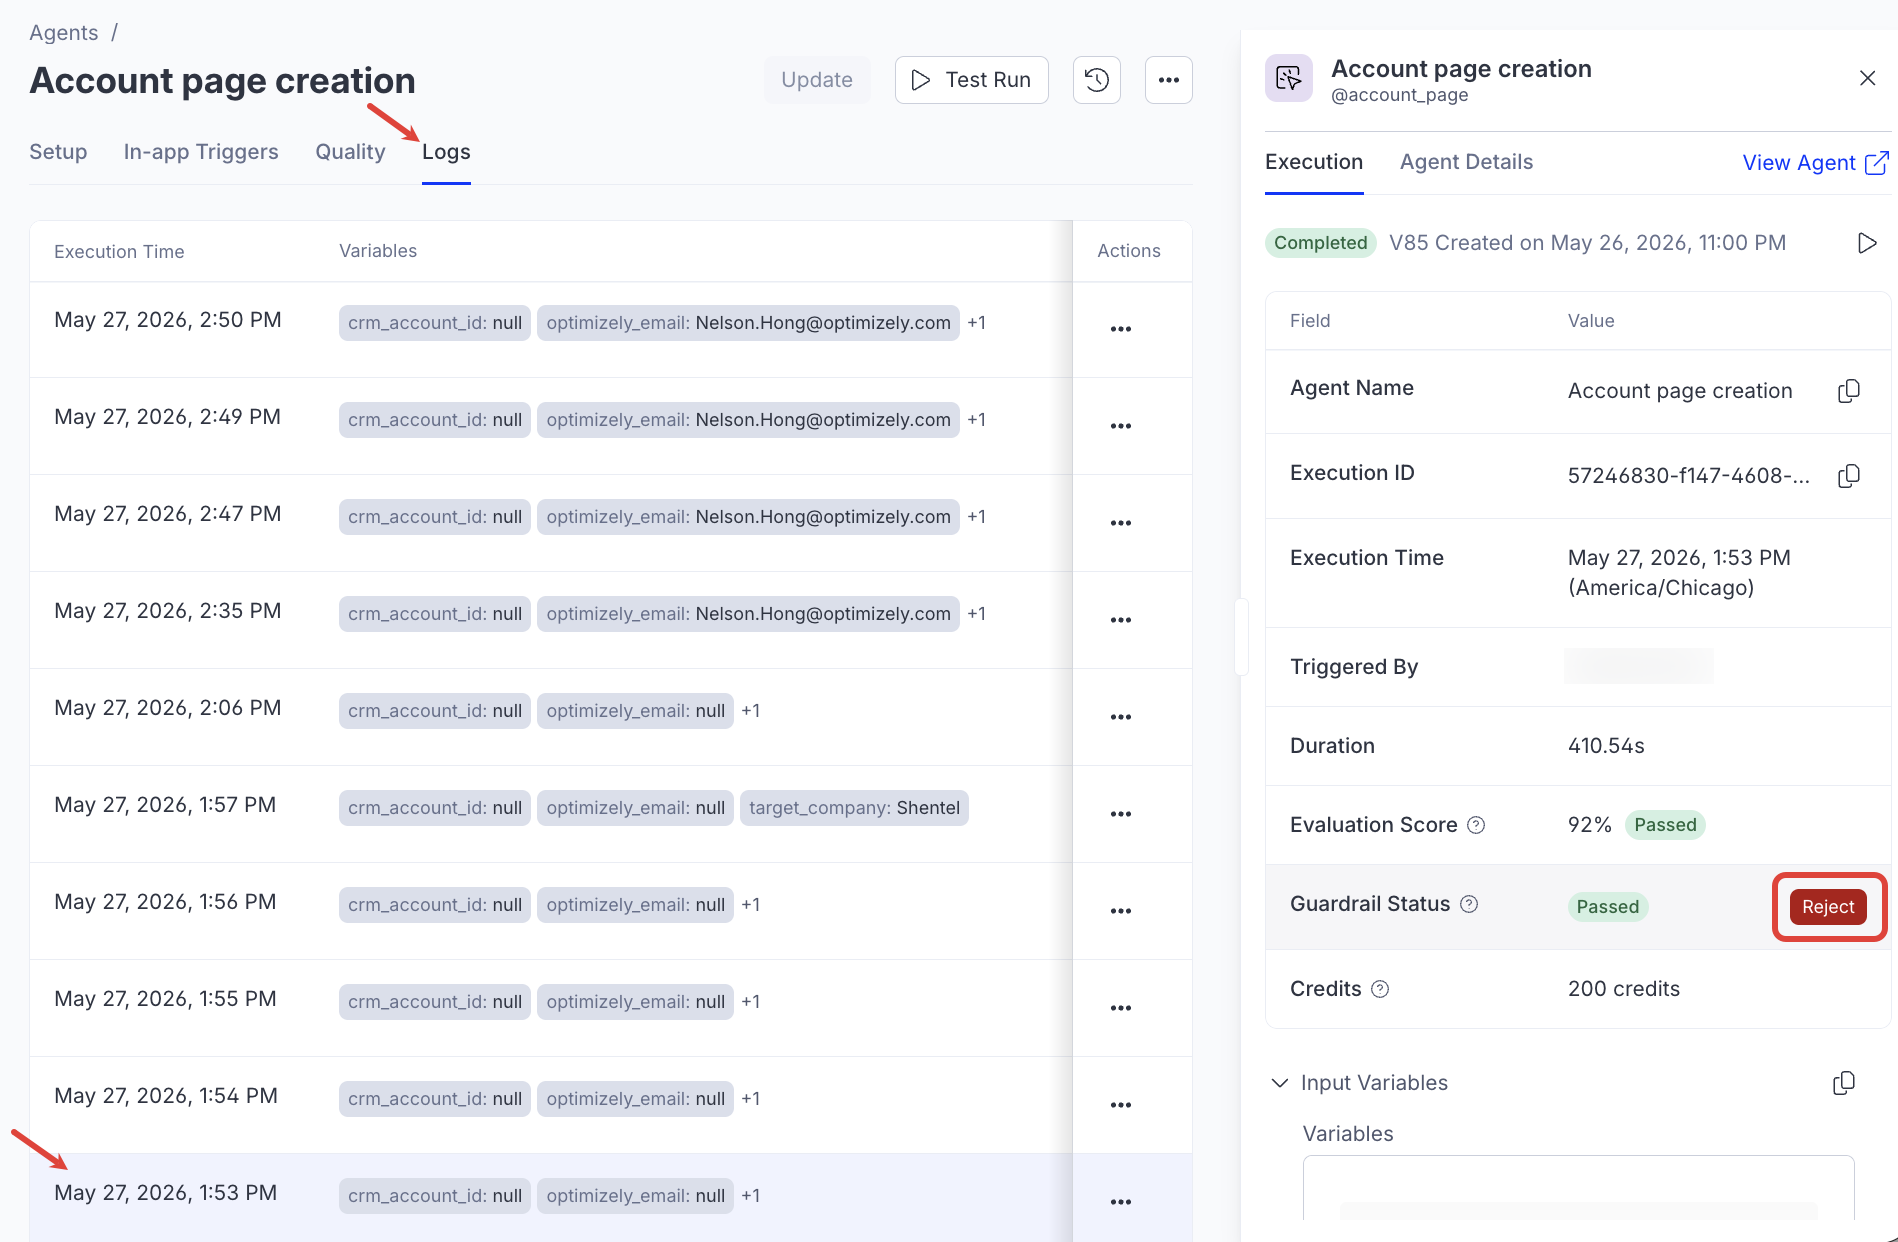This screenshot has height=1242, width=1898.
Task: Close the Account page creation side panel
Action: 1867,78
